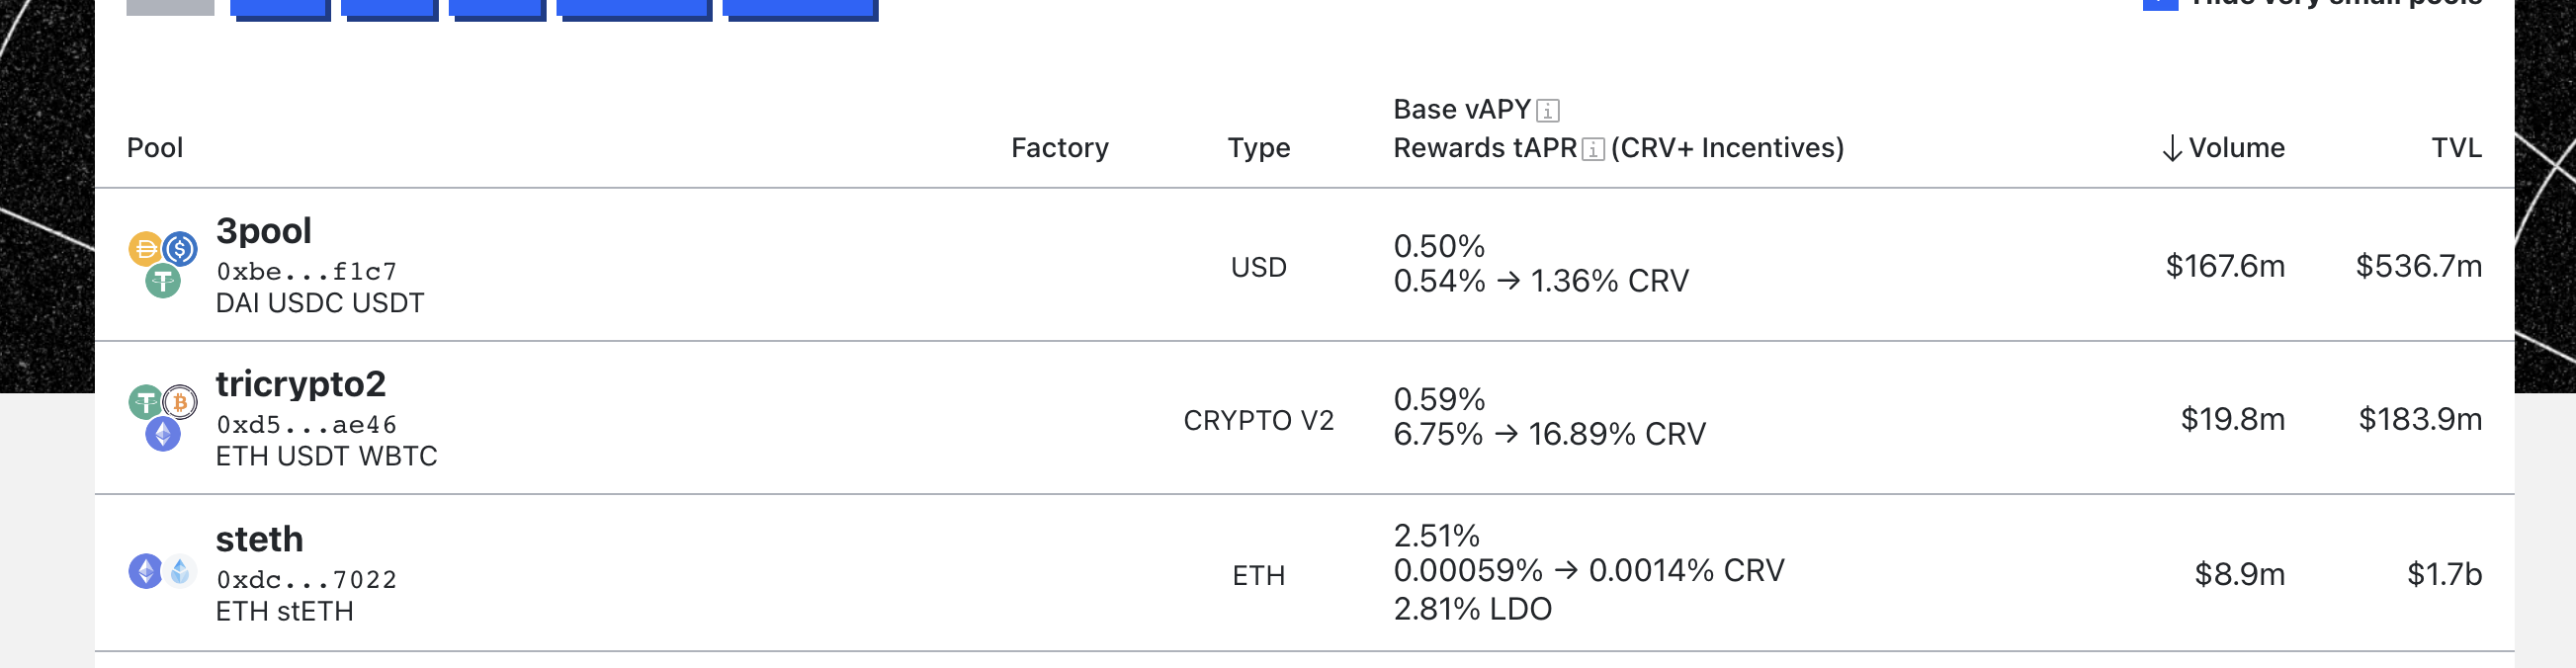Viewport: 2576px width, 668px height.
Task: Sort pools by the TVL column header
Action: [x=2456, y=148]
